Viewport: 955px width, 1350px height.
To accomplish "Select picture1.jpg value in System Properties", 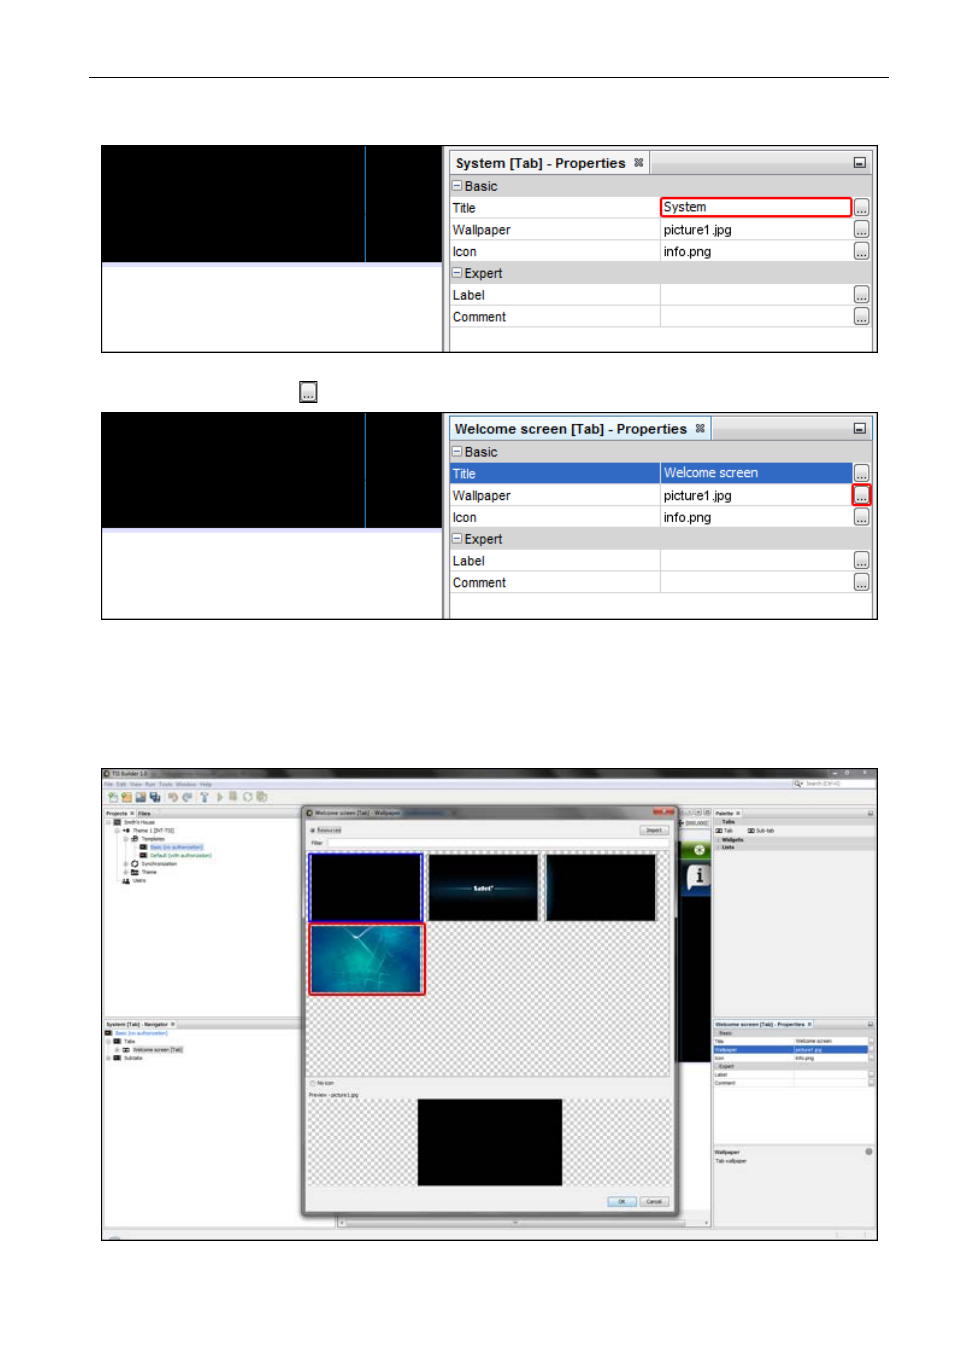I will coord(697,230).
